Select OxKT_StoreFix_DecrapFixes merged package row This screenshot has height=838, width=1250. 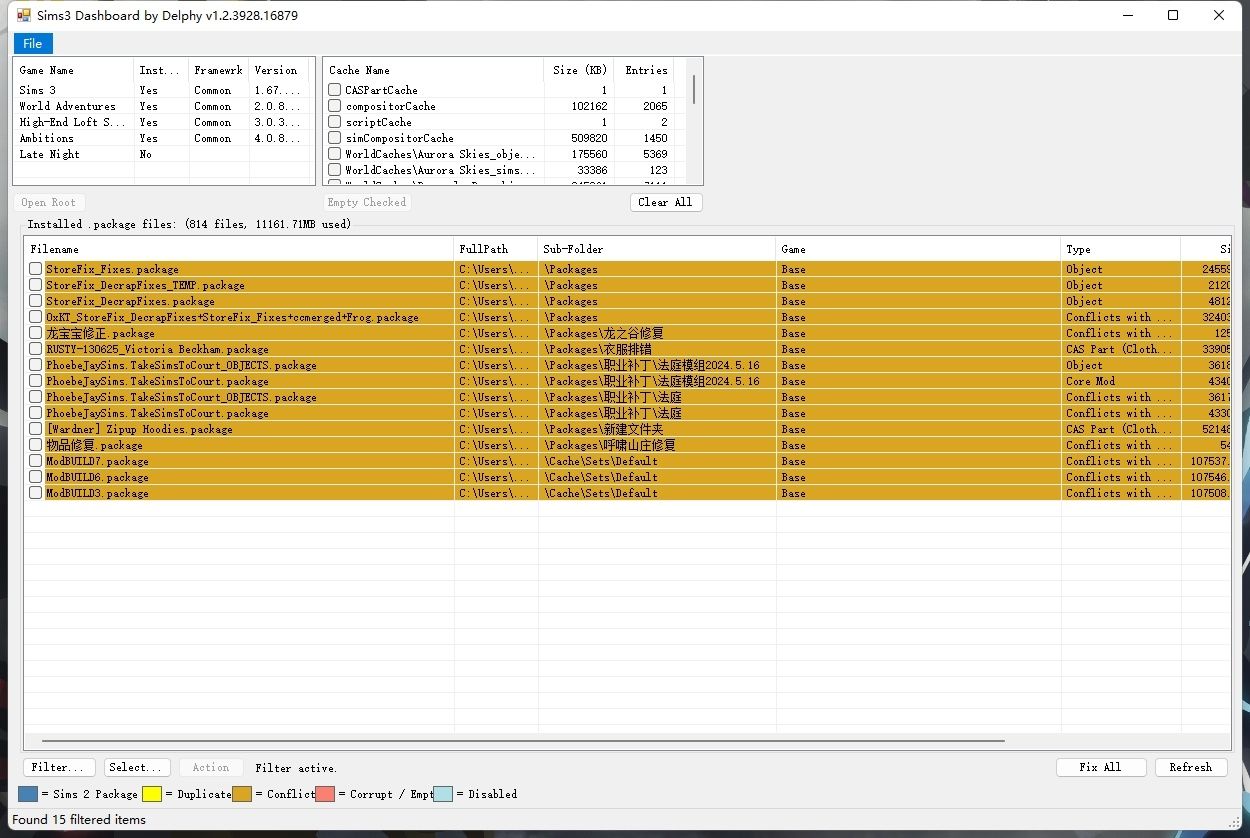(627, 317)
